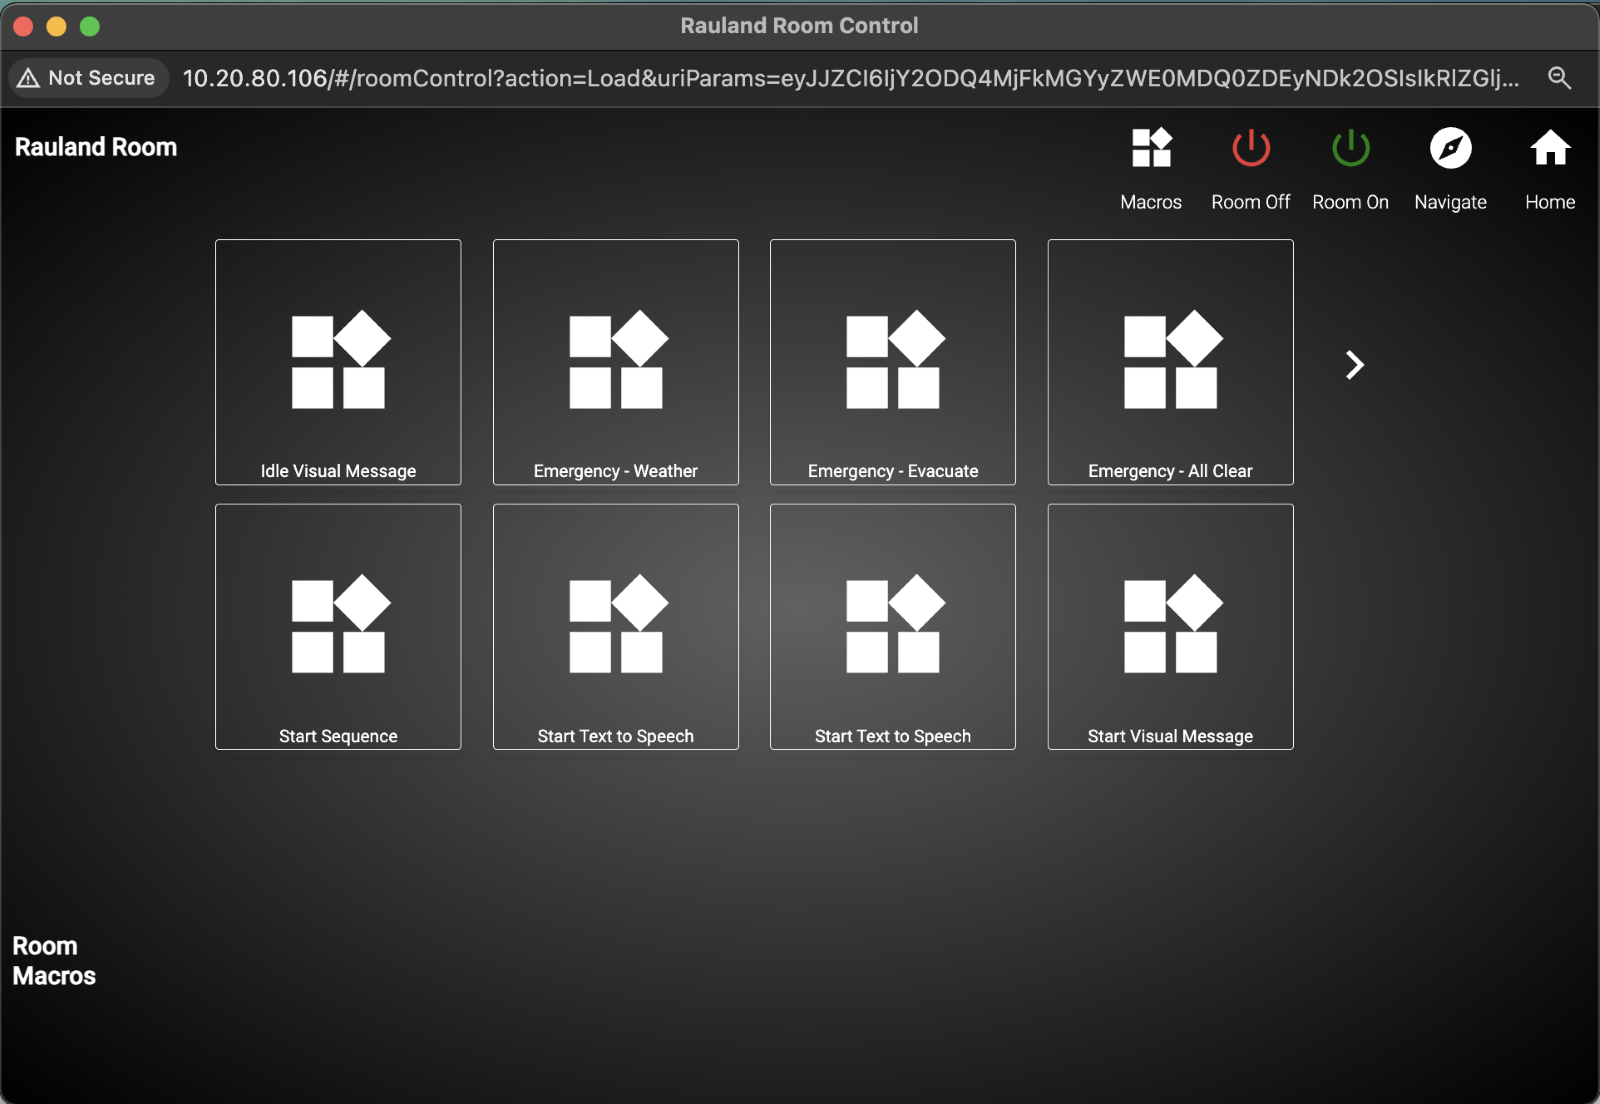Trigger the Emergency - Evacuate macro
The height and width of the screenshot is (1104, 1600).
[x=893, y=362]
